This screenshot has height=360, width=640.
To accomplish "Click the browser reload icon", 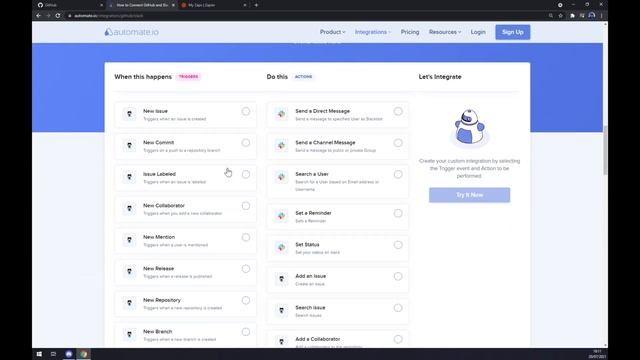I will pos(58,16).
